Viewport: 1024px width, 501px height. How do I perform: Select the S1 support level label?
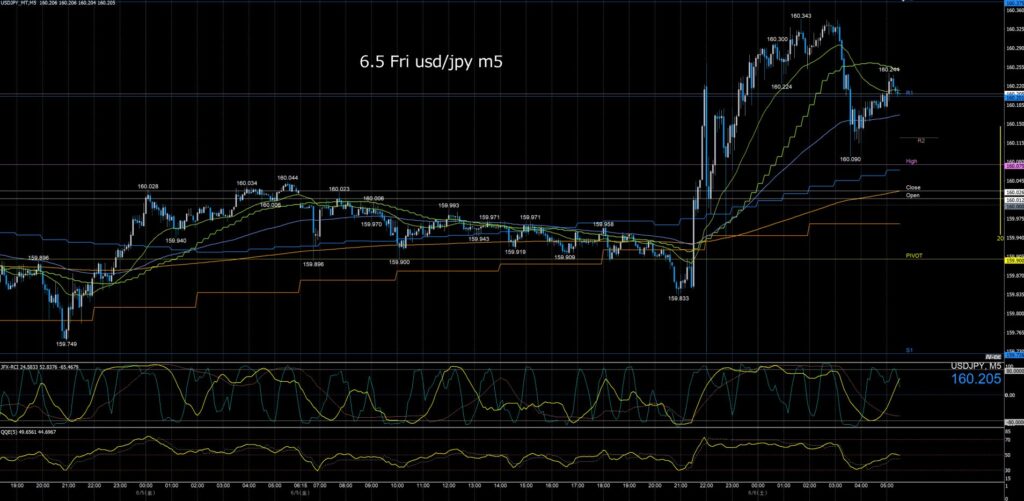tap(909, 351)
